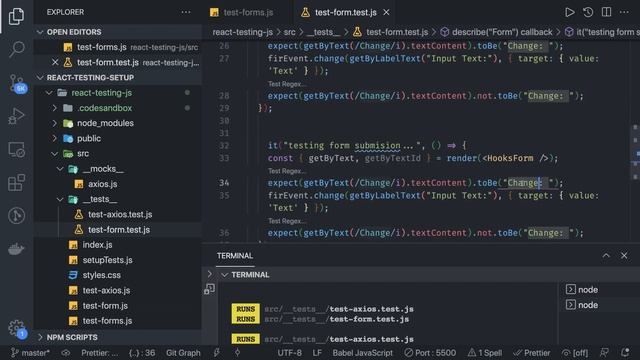Run the test file with the play icon
This screenshot has width=640, height=360.
[x=569, y=12]
